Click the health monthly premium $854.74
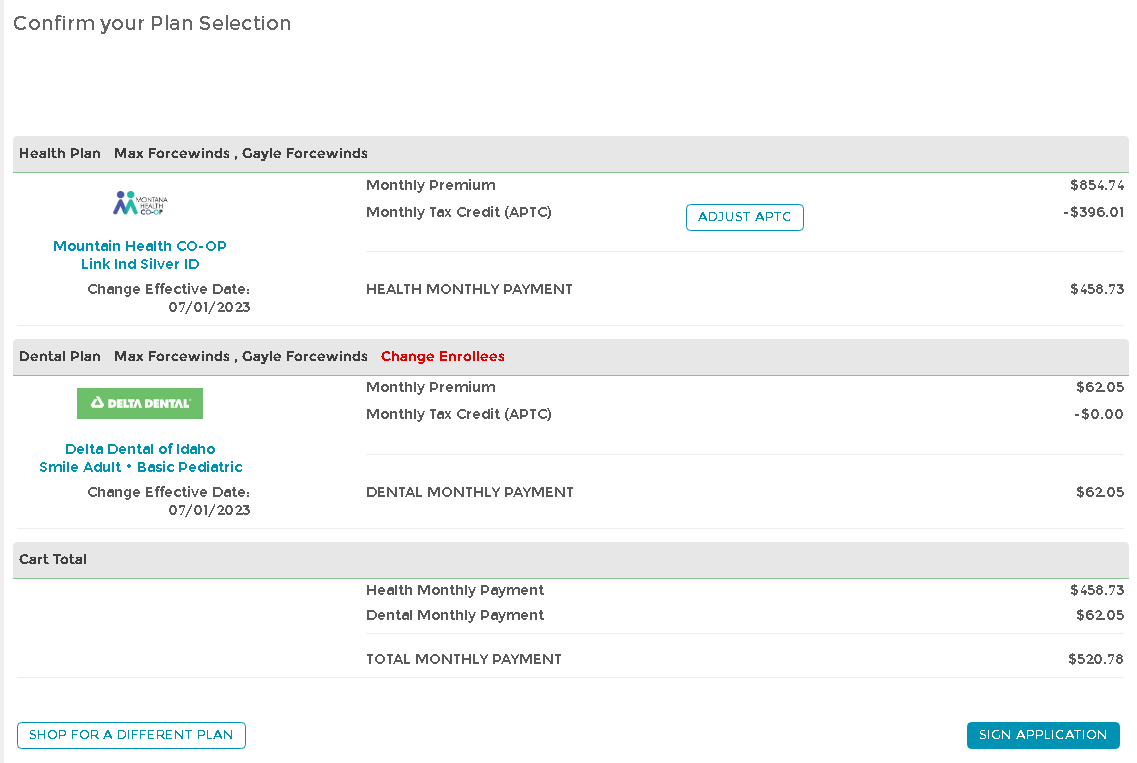The width and height of the screenshot is (1137, 763). [1096, 185]
